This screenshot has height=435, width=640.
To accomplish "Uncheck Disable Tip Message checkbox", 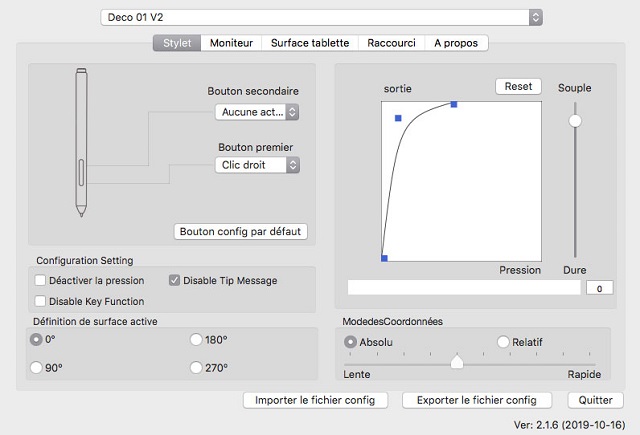I will pos(174,280).
